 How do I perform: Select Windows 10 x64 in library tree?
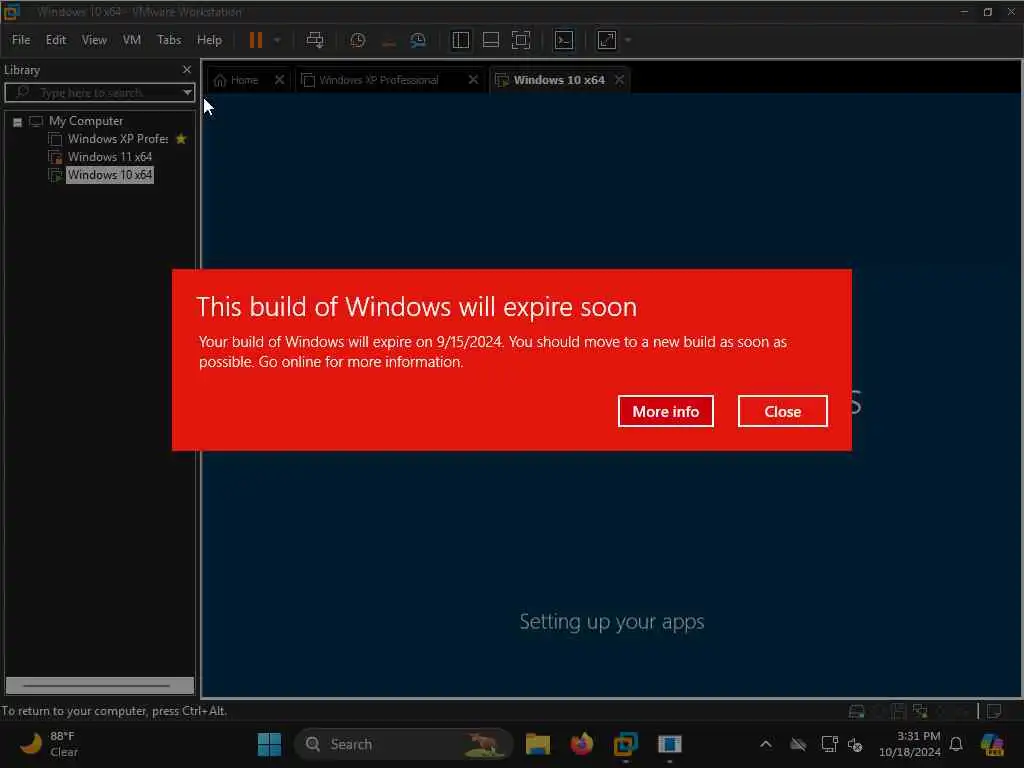click(x=110, y=175)
